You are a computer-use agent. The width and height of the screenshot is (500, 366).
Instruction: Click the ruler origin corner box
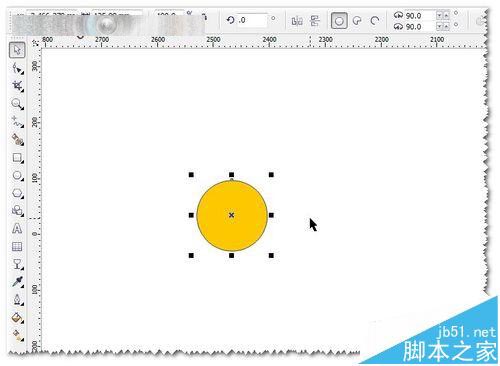[x=35, y=43]
